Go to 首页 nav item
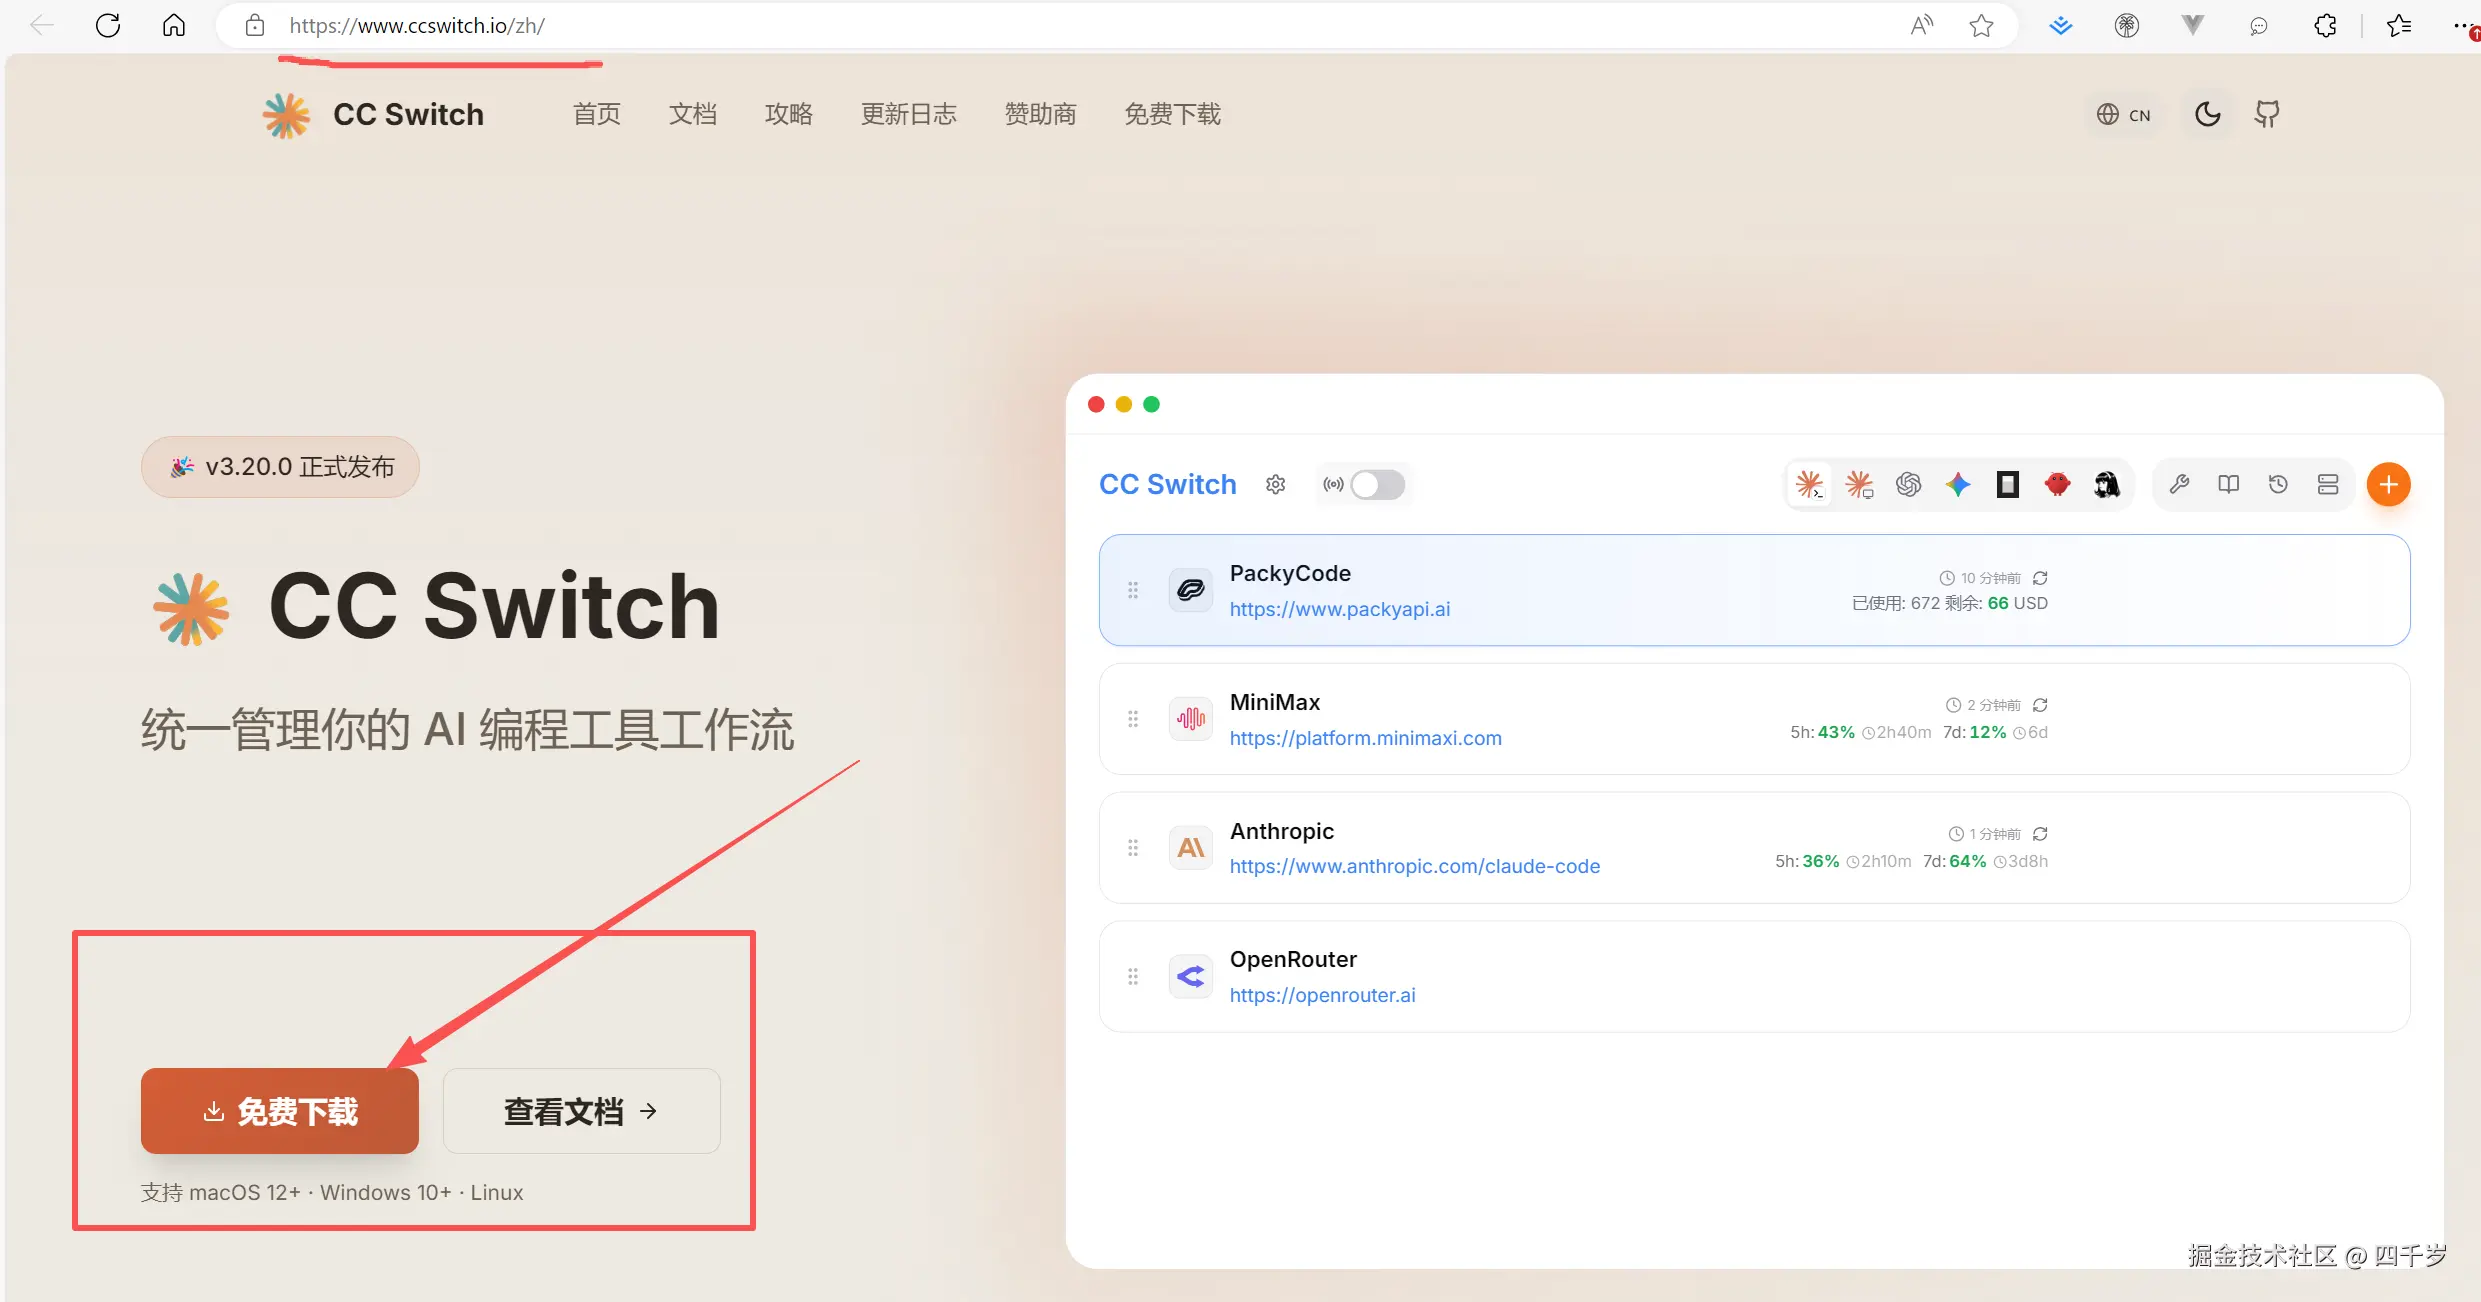This screenshot has height=1302, width=2481. point(597,115)
